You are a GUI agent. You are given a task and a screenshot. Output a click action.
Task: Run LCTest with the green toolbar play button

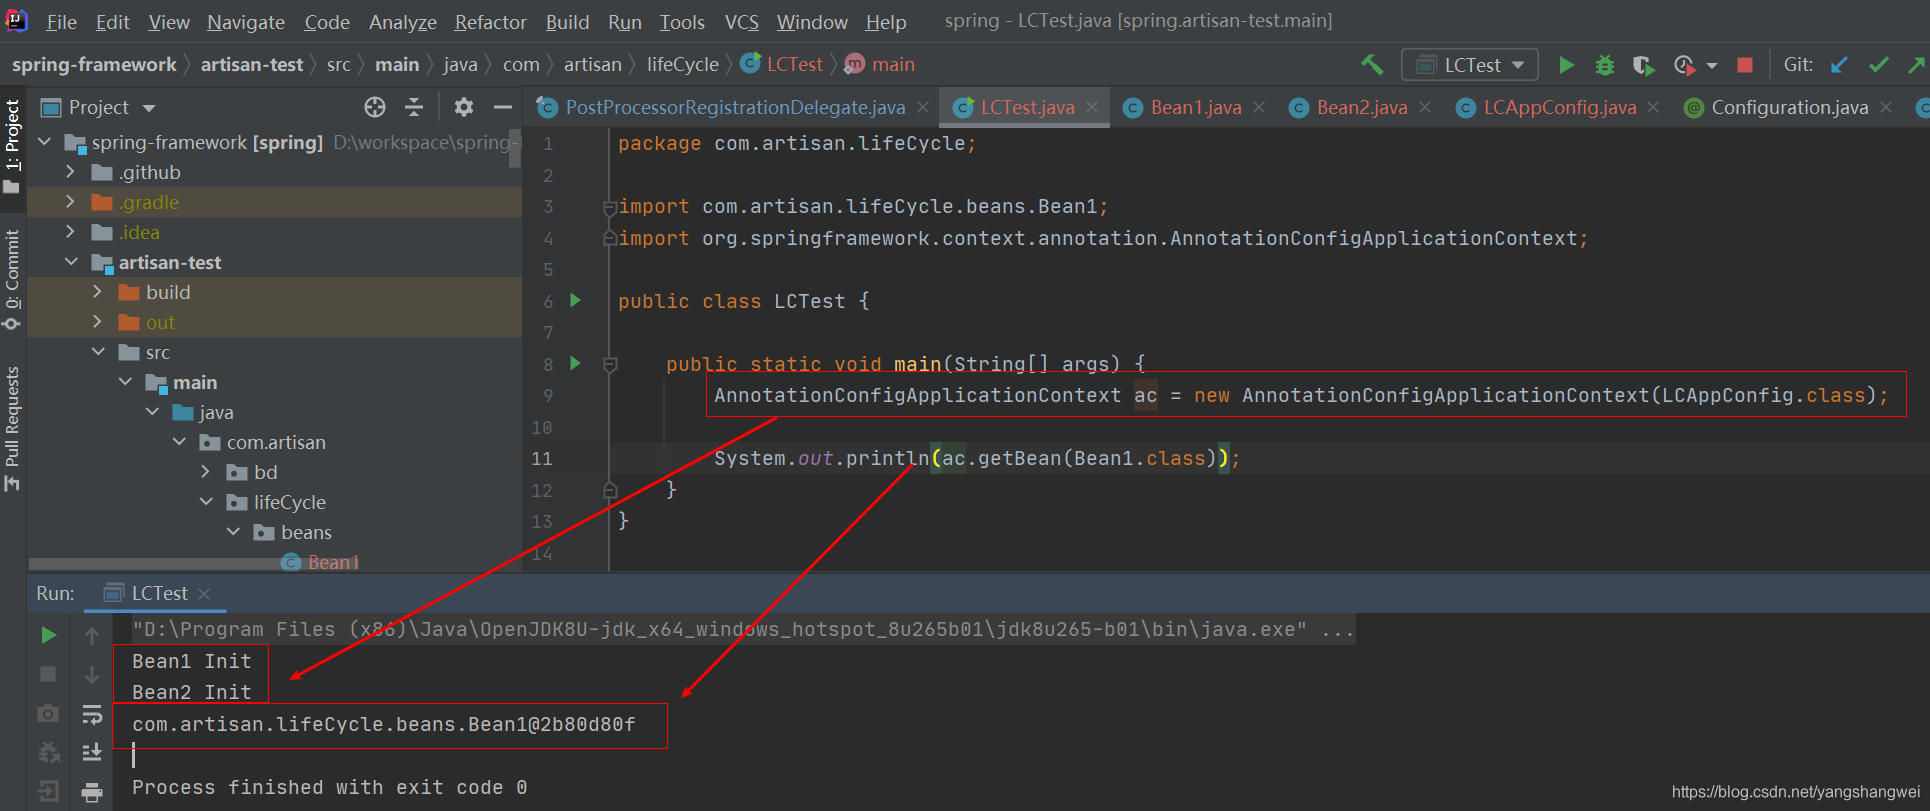(1566, 65)
